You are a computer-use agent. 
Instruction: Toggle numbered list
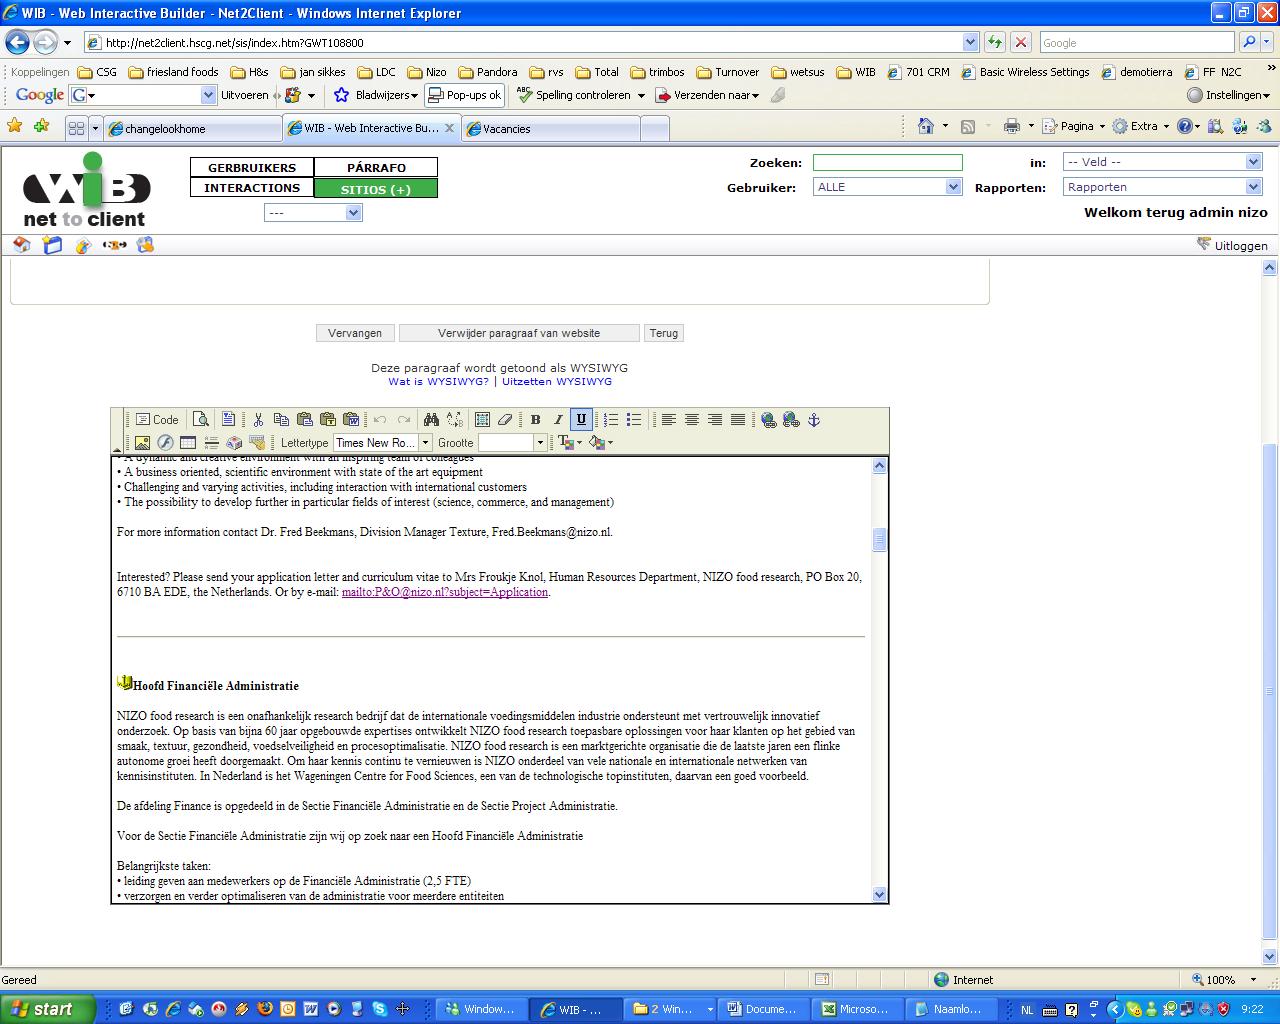coord(611,420)
